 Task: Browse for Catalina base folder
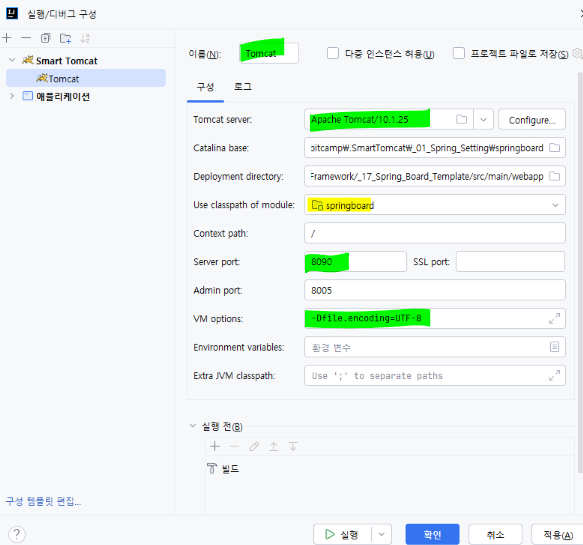point(554,148)
